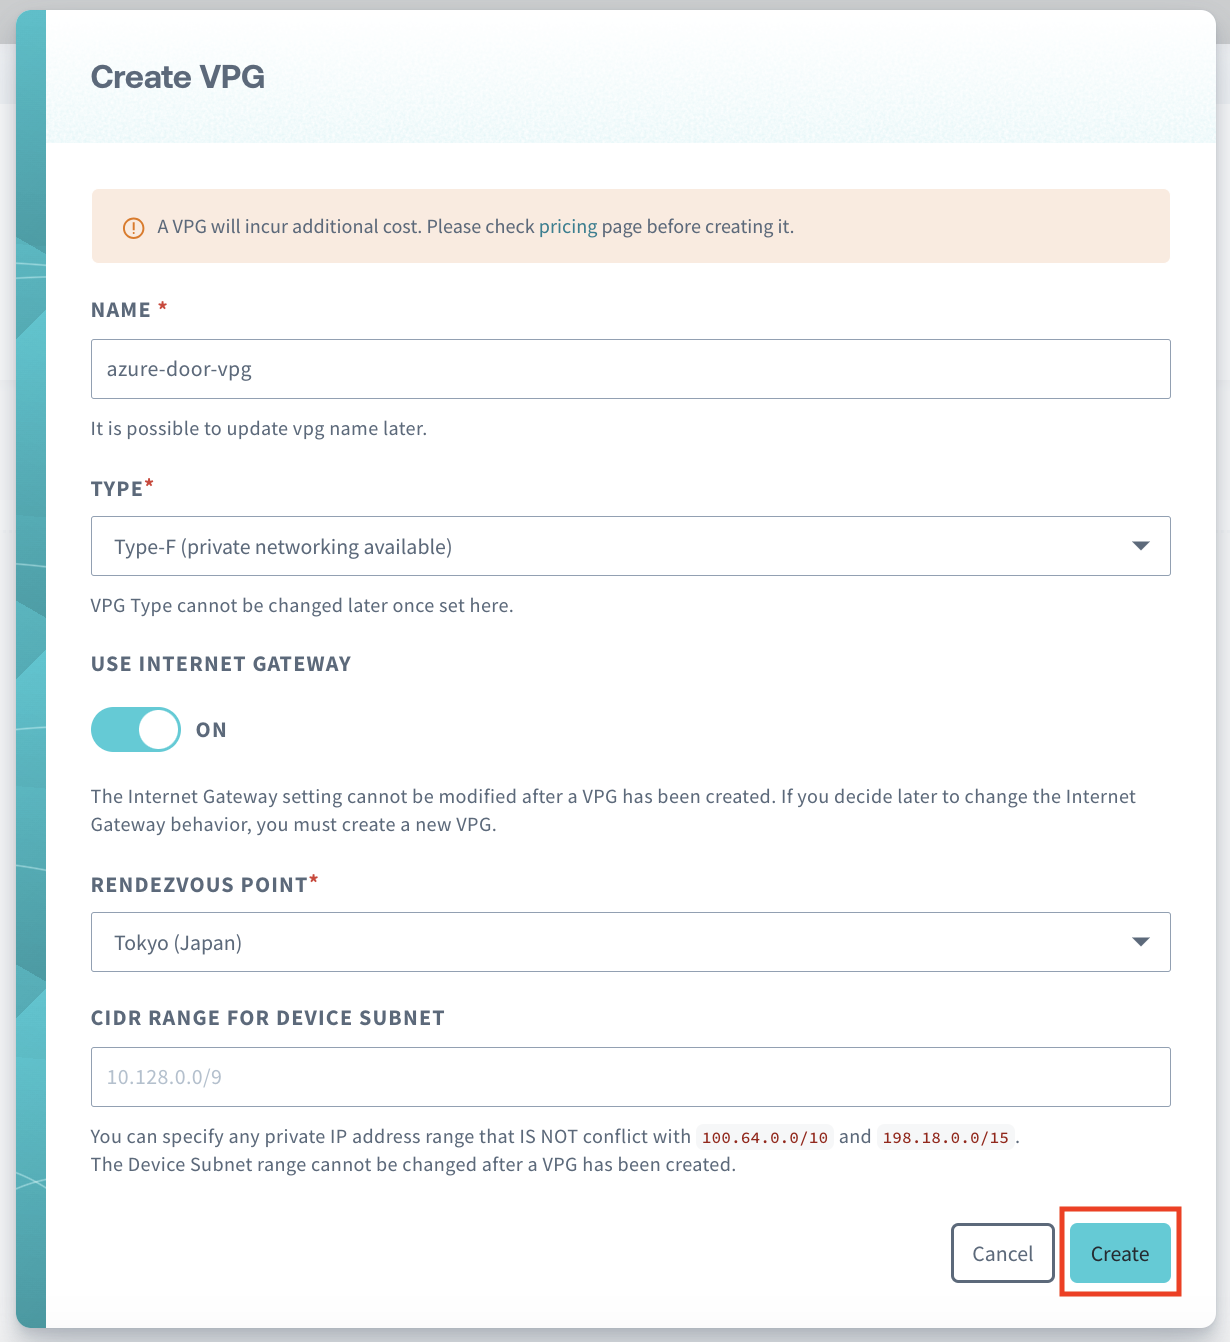The height and width of the screenshot is (1342, 1230).
Task: Click the Rendezvous Point chevron arrow
Action: pos(1140,941)
